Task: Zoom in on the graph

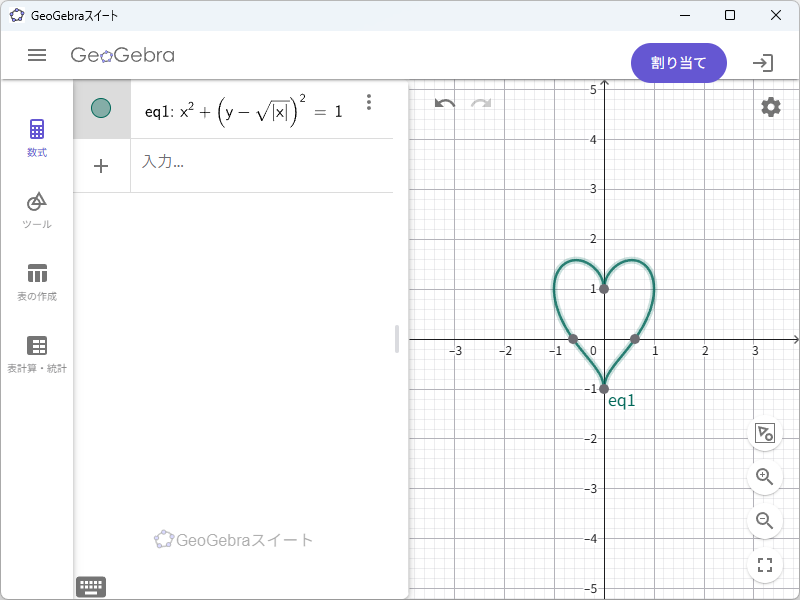Action: click(x=765, y=477)
